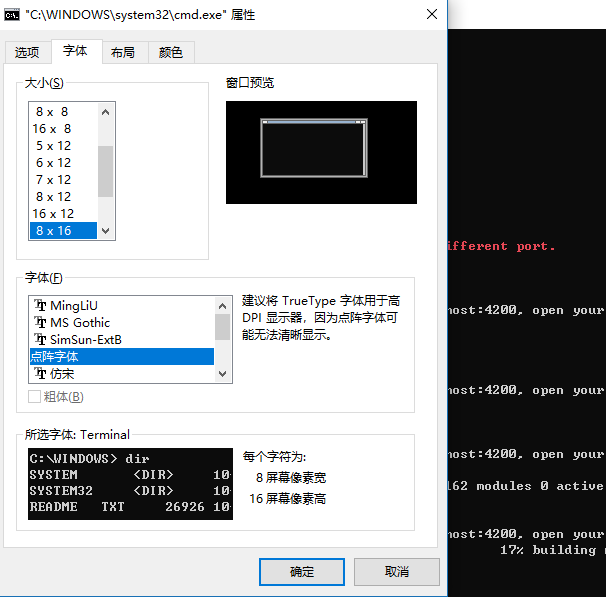Switch to the 选项 tab
The image size is (606, 597).
27,52
